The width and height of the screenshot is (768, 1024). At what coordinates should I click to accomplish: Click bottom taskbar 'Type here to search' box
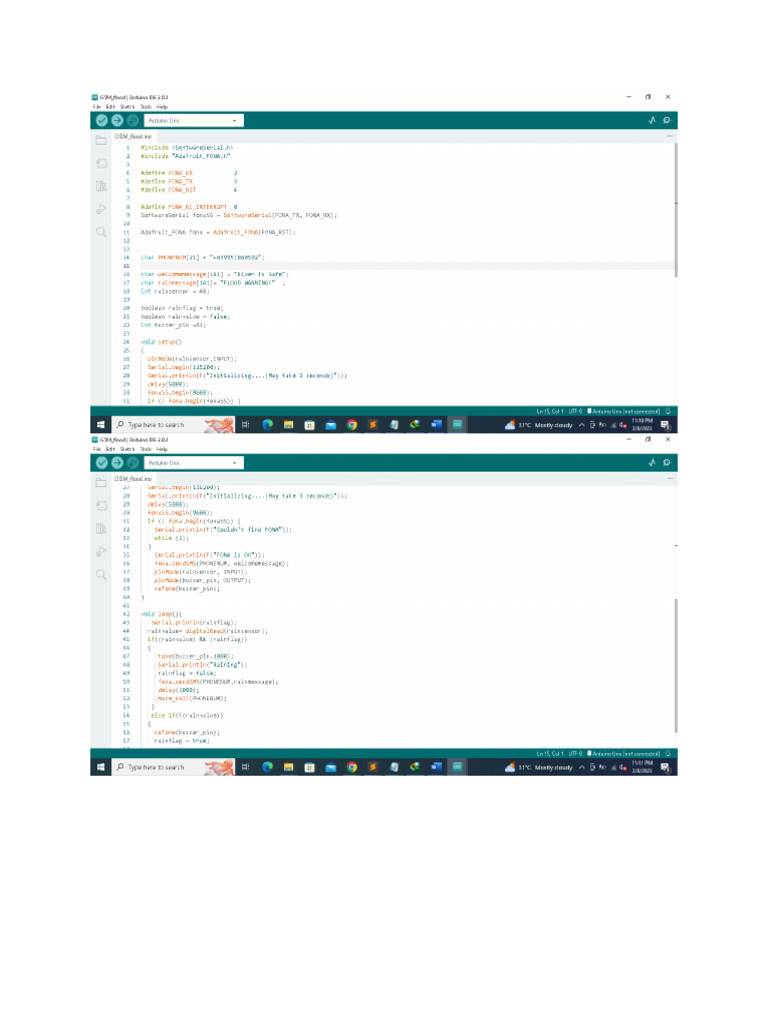[155, 767]
